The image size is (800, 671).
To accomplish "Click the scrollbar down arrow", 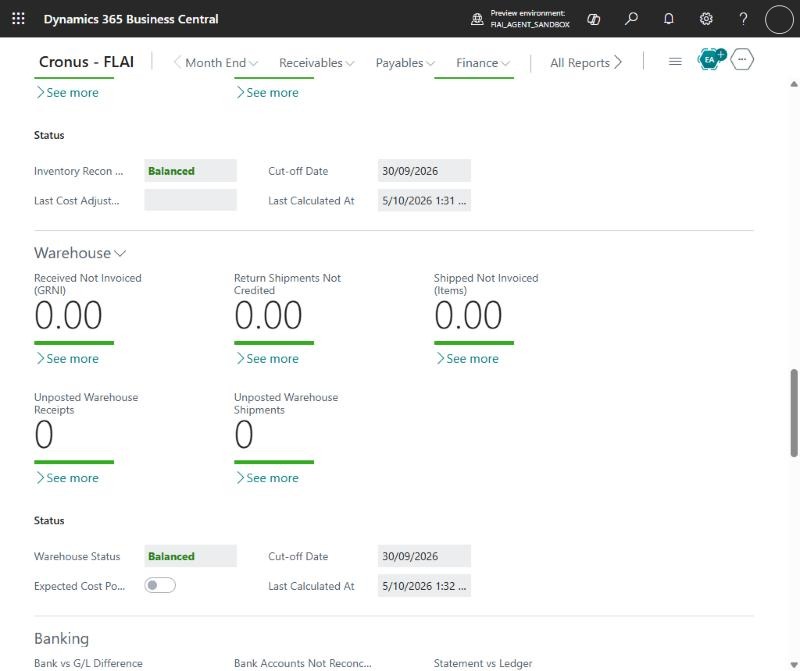I will [x=793, y=664].
